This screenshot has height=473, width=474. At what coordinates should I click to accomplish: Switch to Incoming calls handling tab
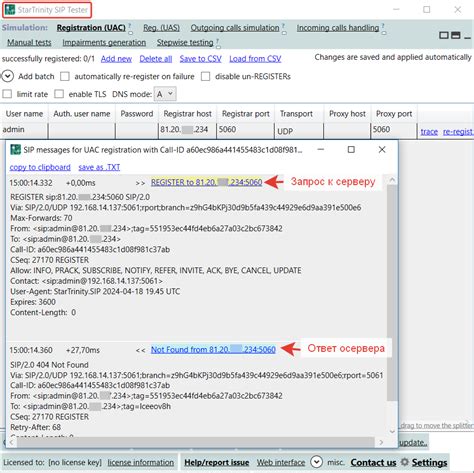tap(338, 28)
